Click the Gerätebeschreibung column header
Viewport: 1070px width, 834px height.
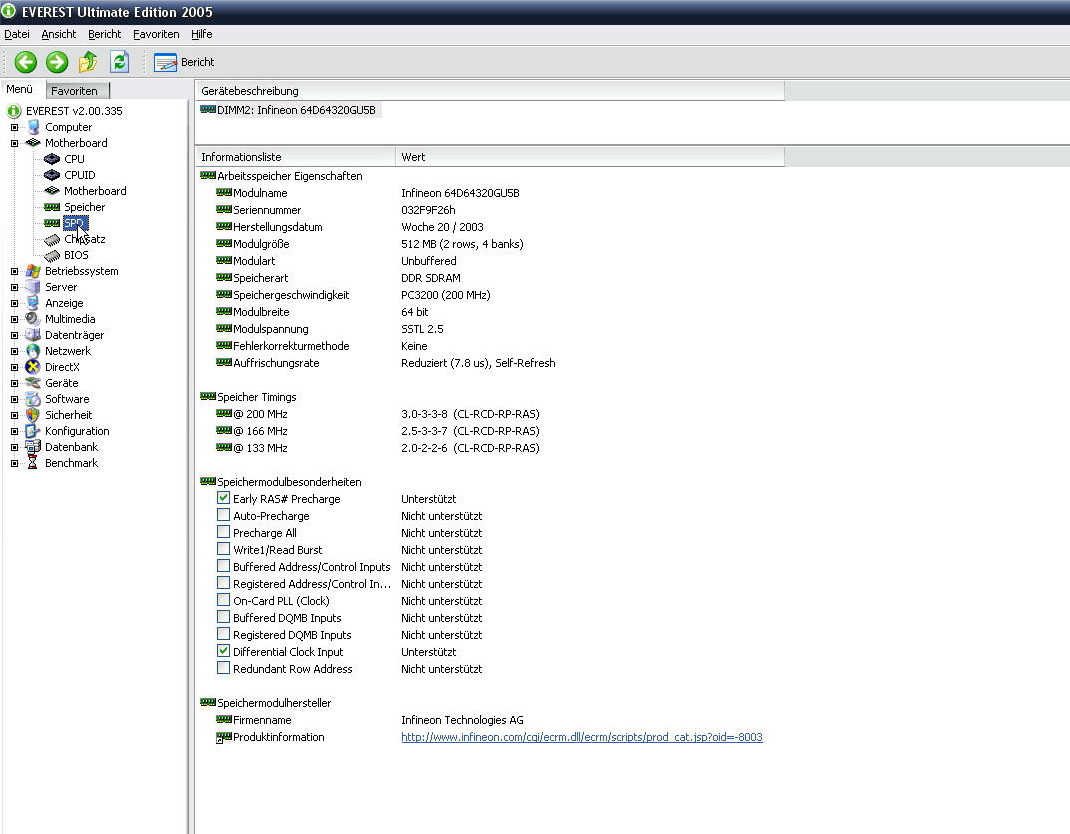tap(490, 91)
